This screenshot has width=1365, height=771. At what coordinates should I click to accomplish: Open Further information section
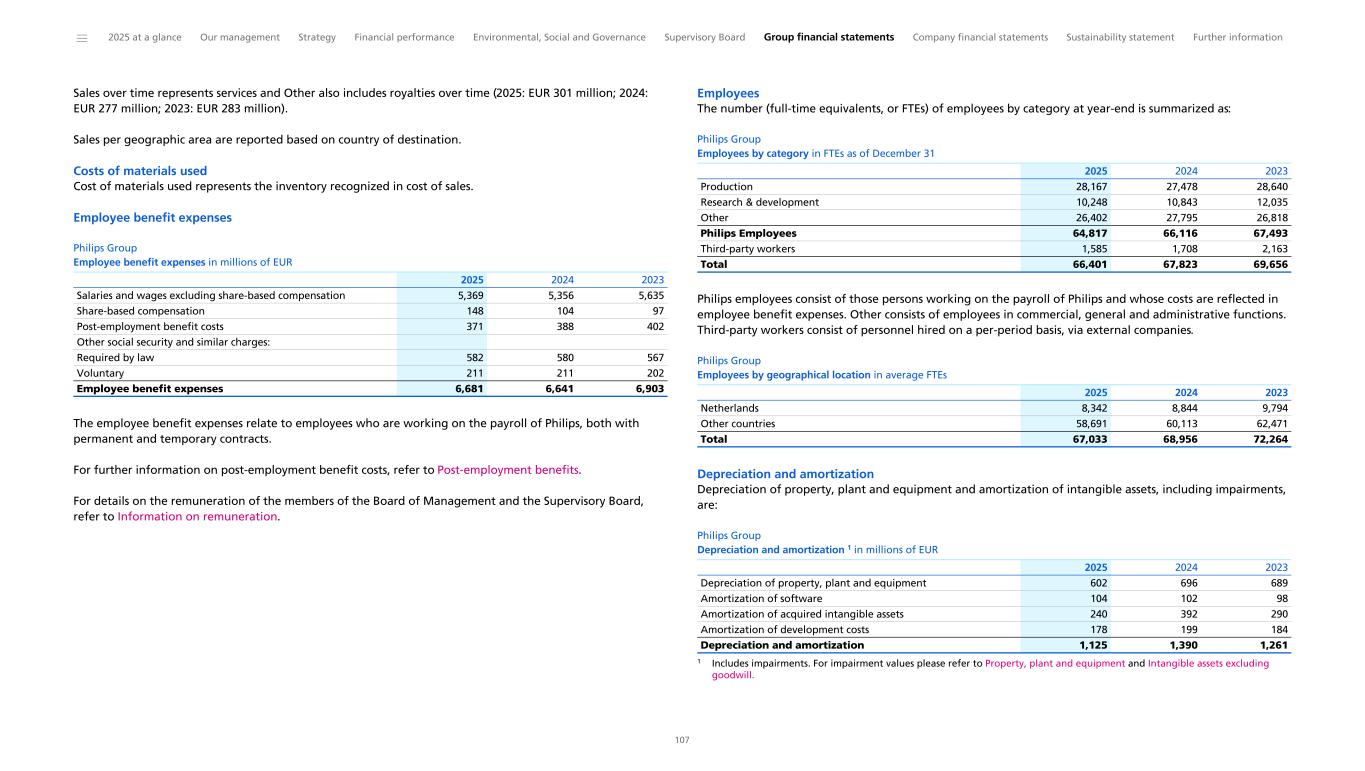[1237, 38]
